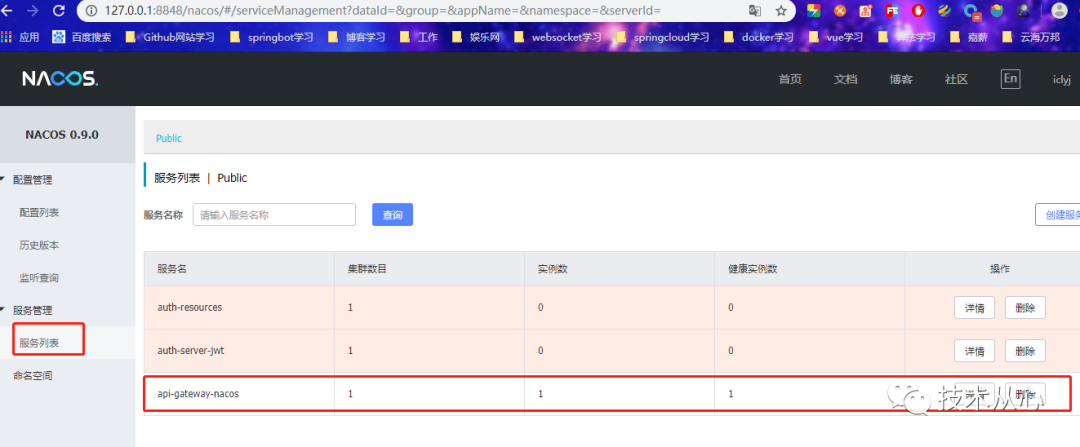Open the 嘉薪 bookmark folder
The image size is (1080, 447).
pyautogui.click(x=968, y=37)
